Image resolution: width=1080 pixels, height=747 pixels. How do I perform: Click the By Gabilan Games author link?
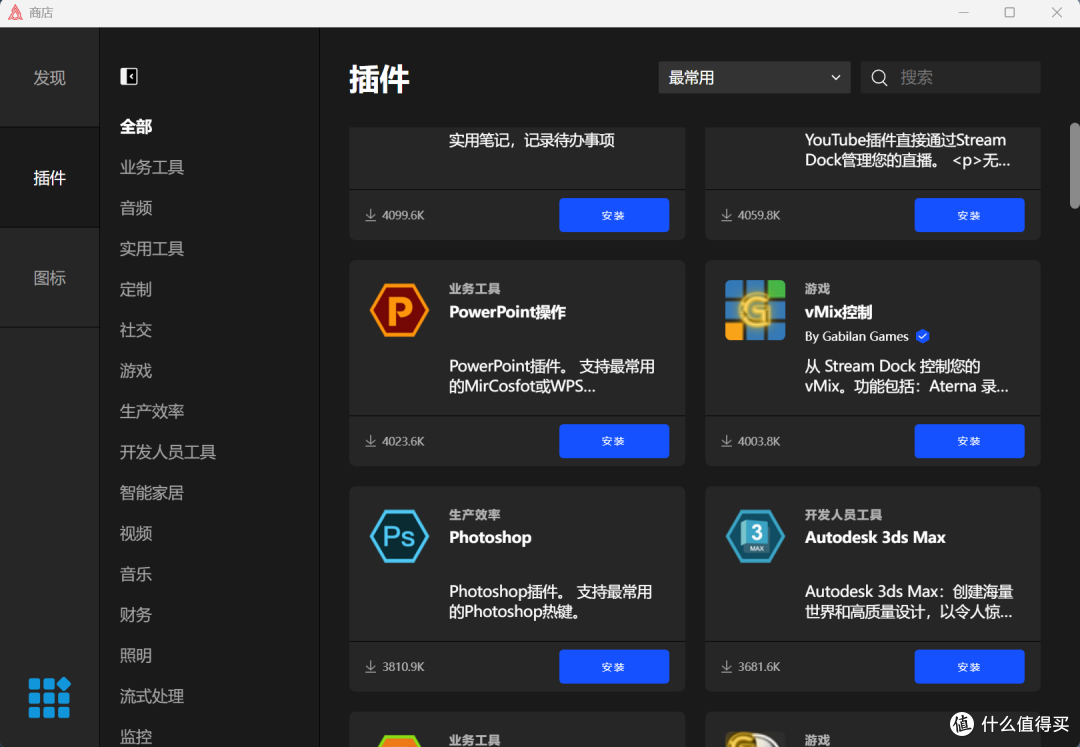856,336
